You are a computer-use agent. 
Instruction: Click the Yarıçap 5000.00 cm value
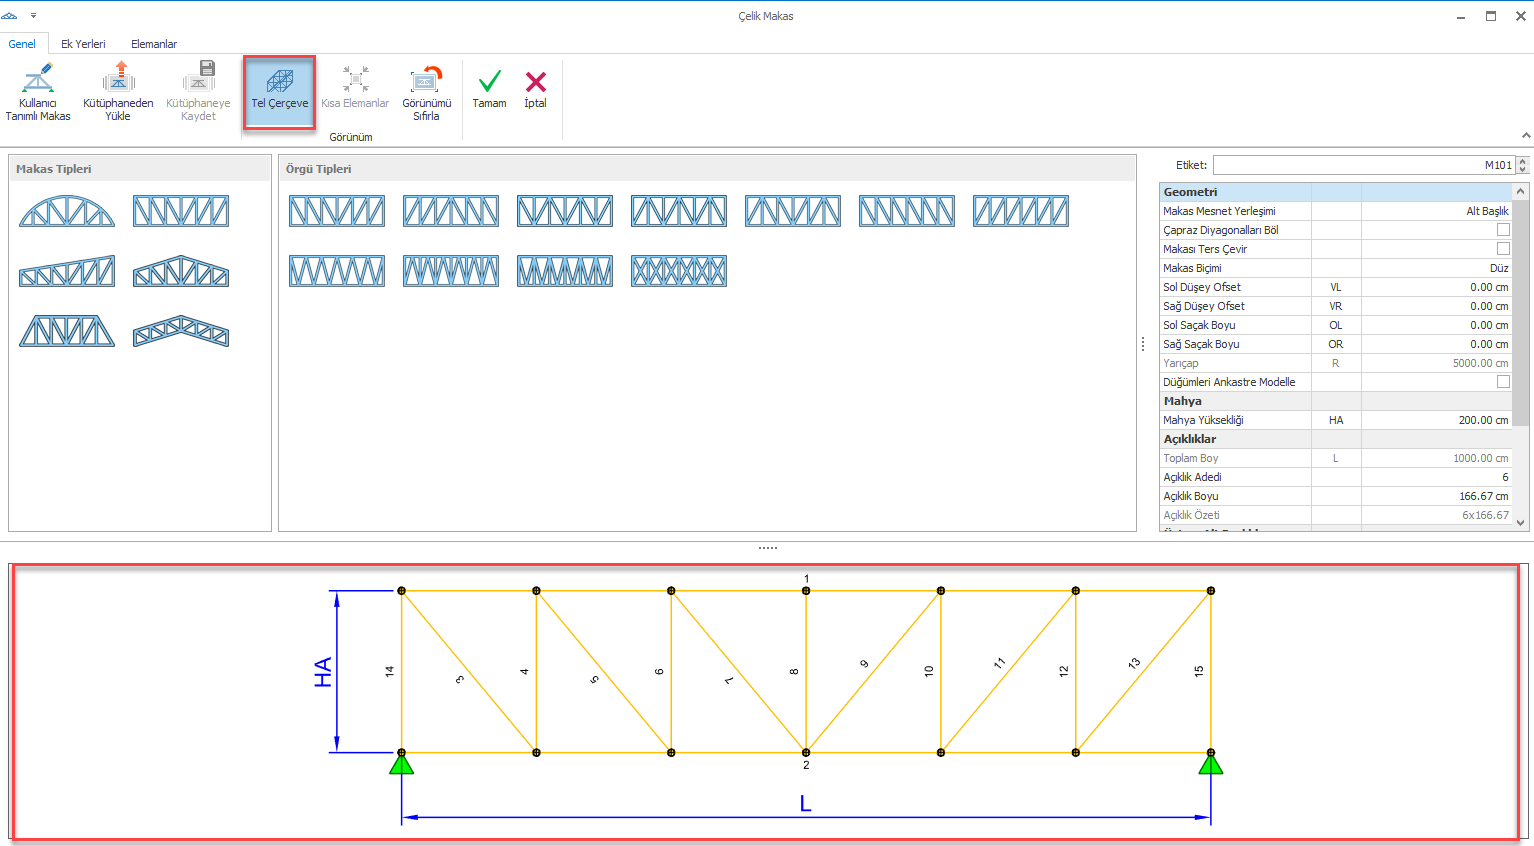tap(1436, 363)
